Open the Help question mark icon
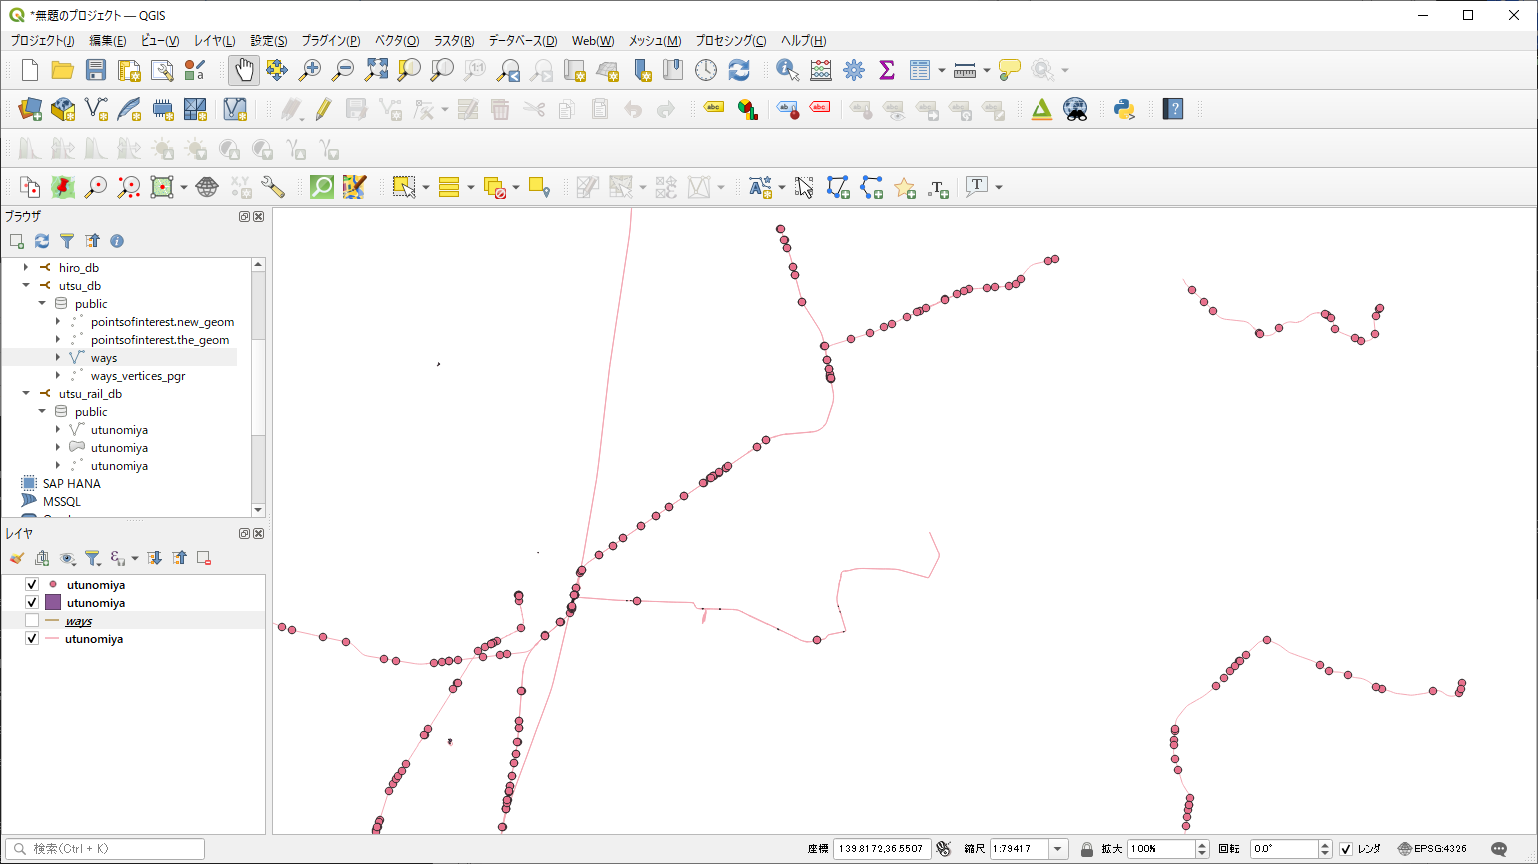 (1173, 109)
